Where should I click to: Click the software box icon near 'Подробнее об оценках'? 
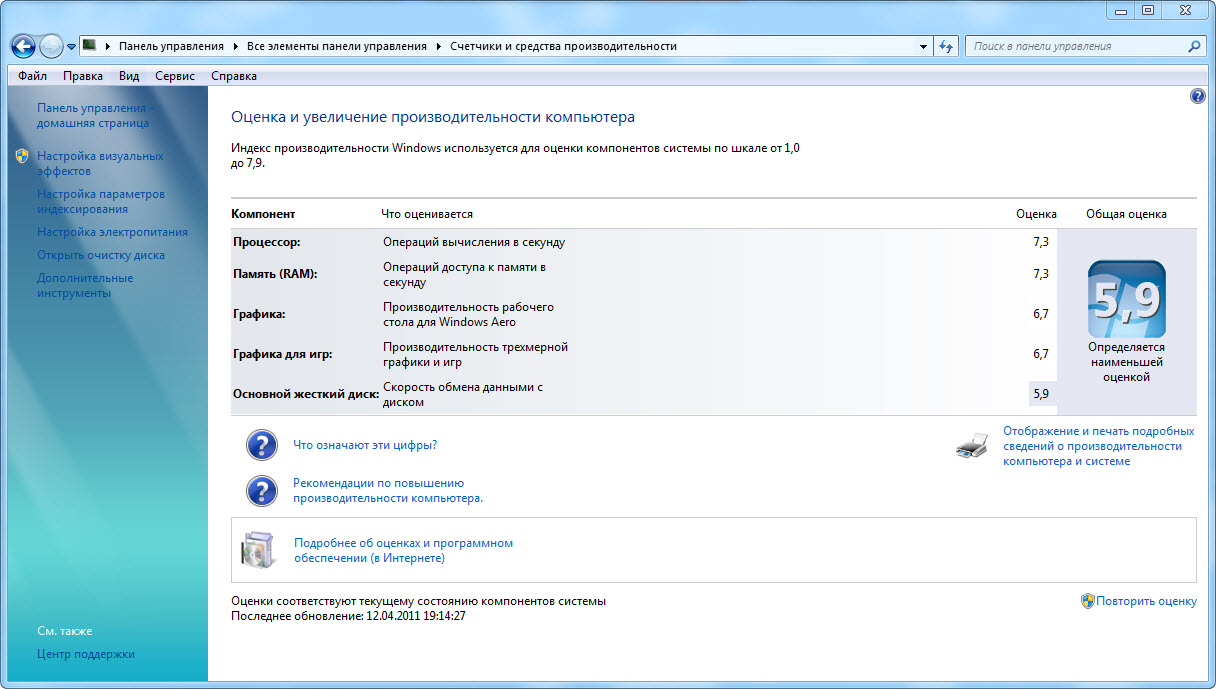[x=257, y=549]
